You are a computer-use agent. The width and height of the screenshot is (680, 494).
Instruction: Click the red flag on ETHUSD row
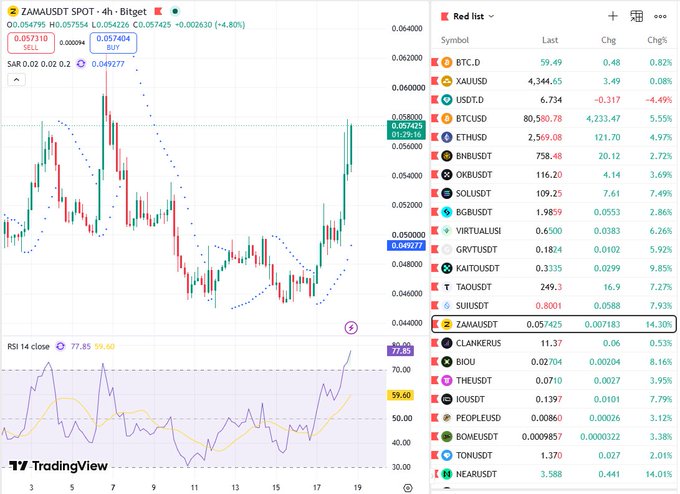point(435,137)
